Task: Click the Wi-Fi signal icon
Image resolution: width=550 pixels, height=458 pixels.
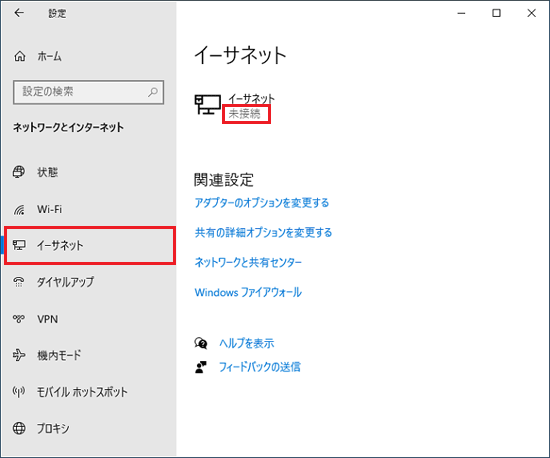Action: click(x=19, y=209)
